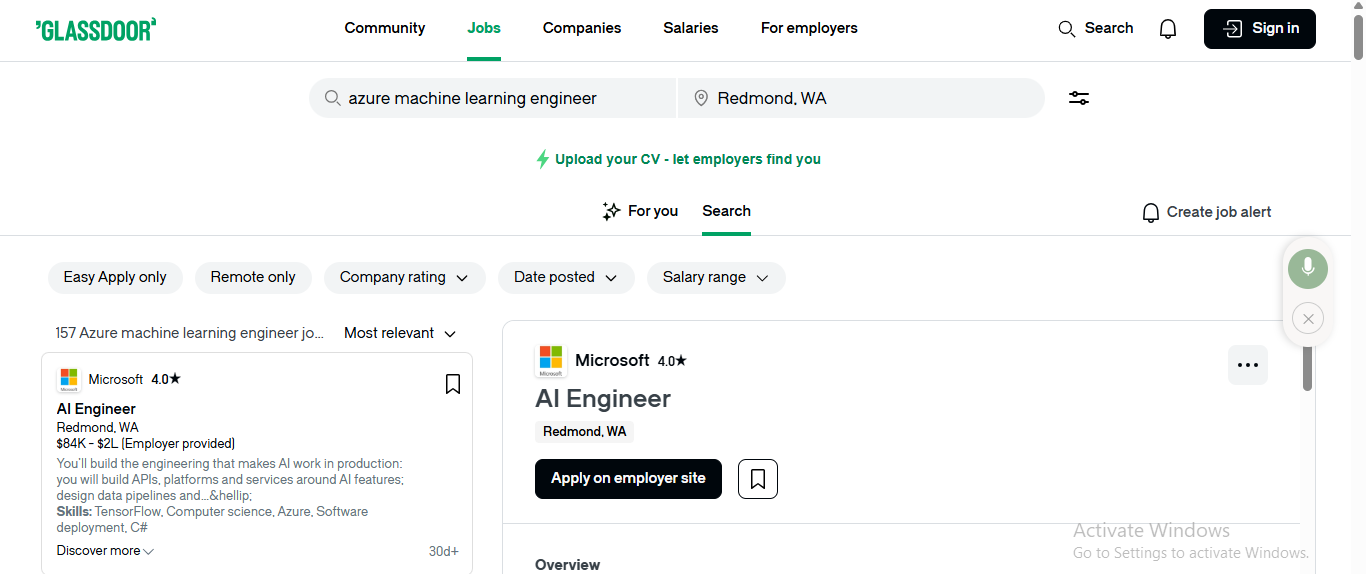Expand Discover more in job card
The height and width of the screenshot is (574, 1366).
click(105, 551)
